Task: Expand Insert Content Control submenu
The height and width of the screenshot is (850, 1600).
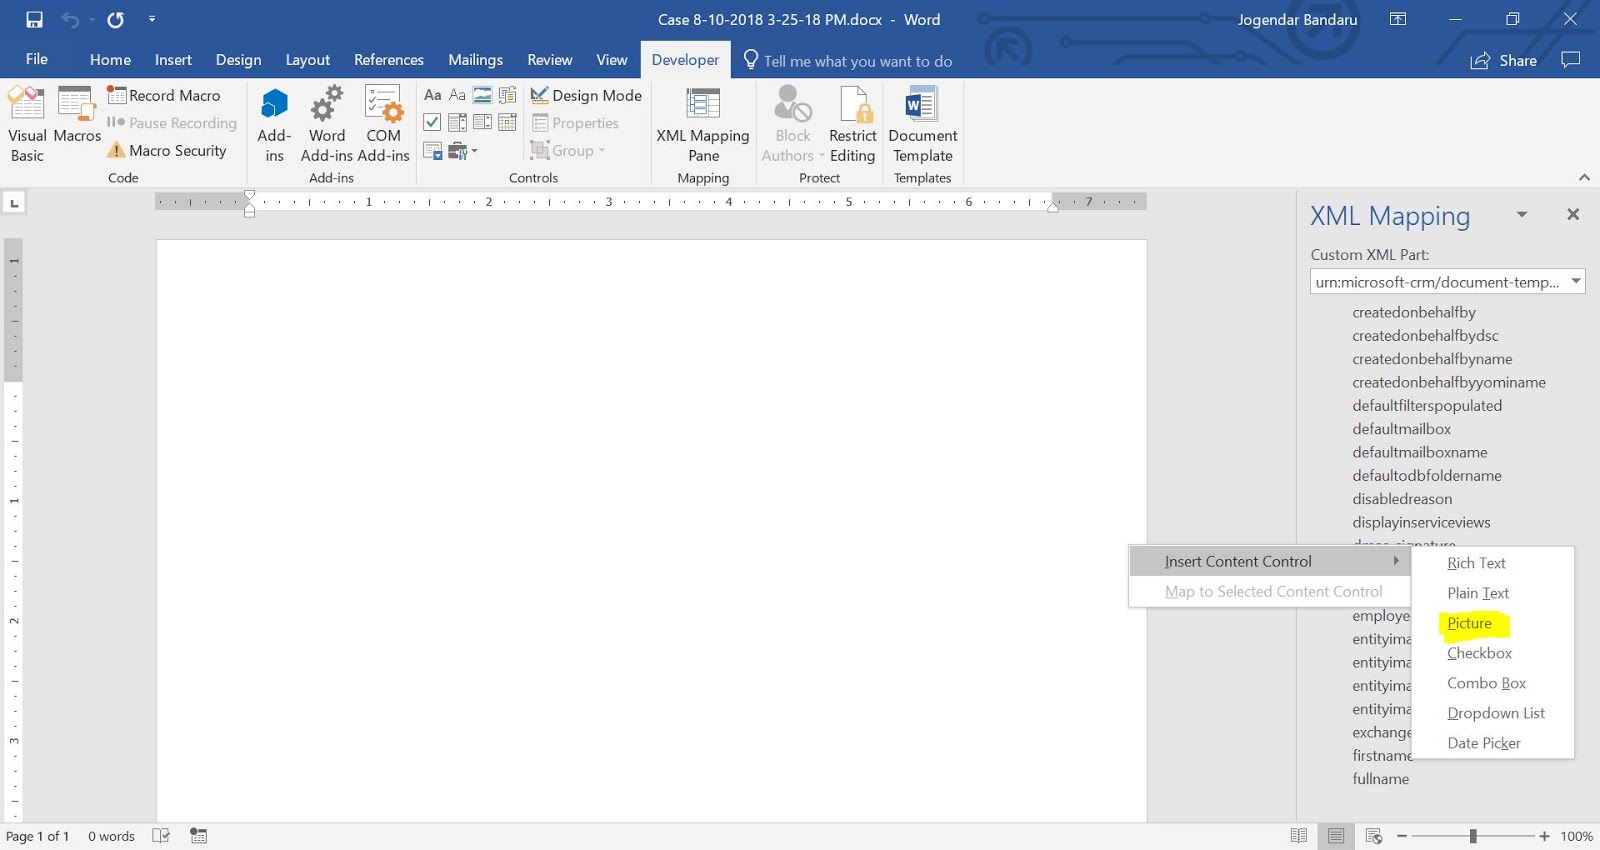Action: point(1270,561)
